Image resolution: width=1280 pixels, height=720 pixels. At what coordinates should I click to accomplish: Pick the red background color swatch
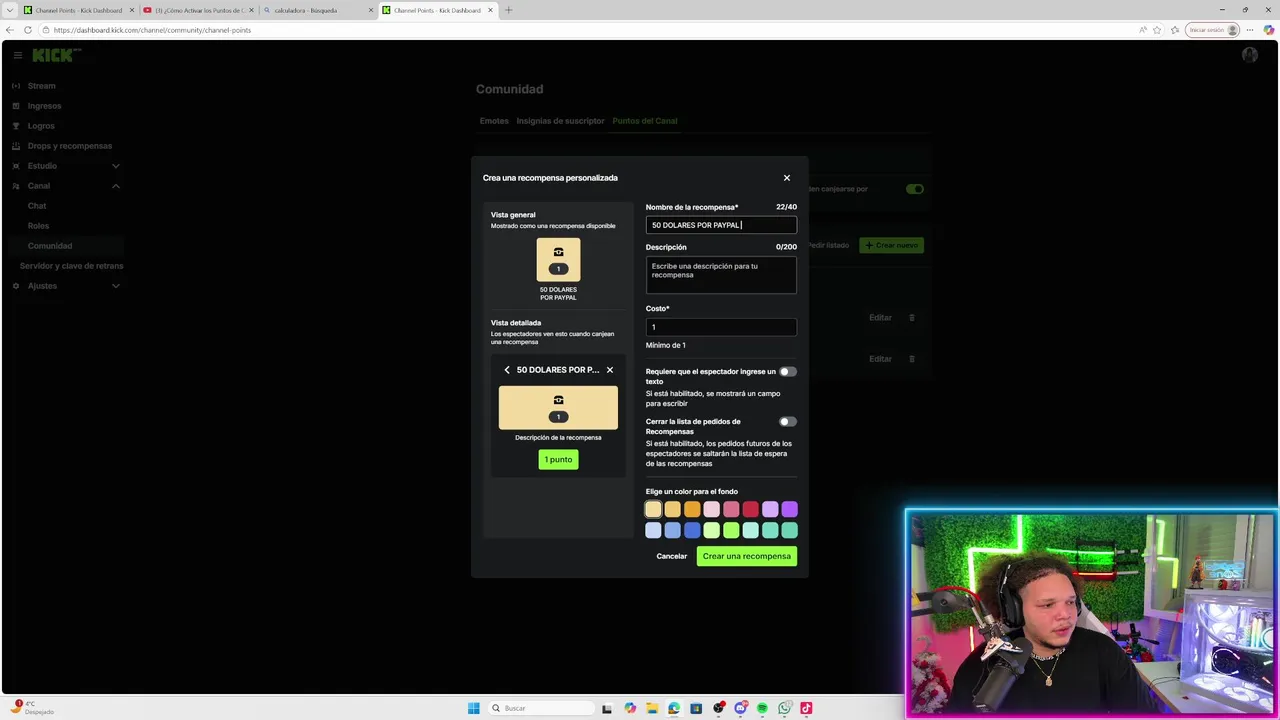(750, 509)
